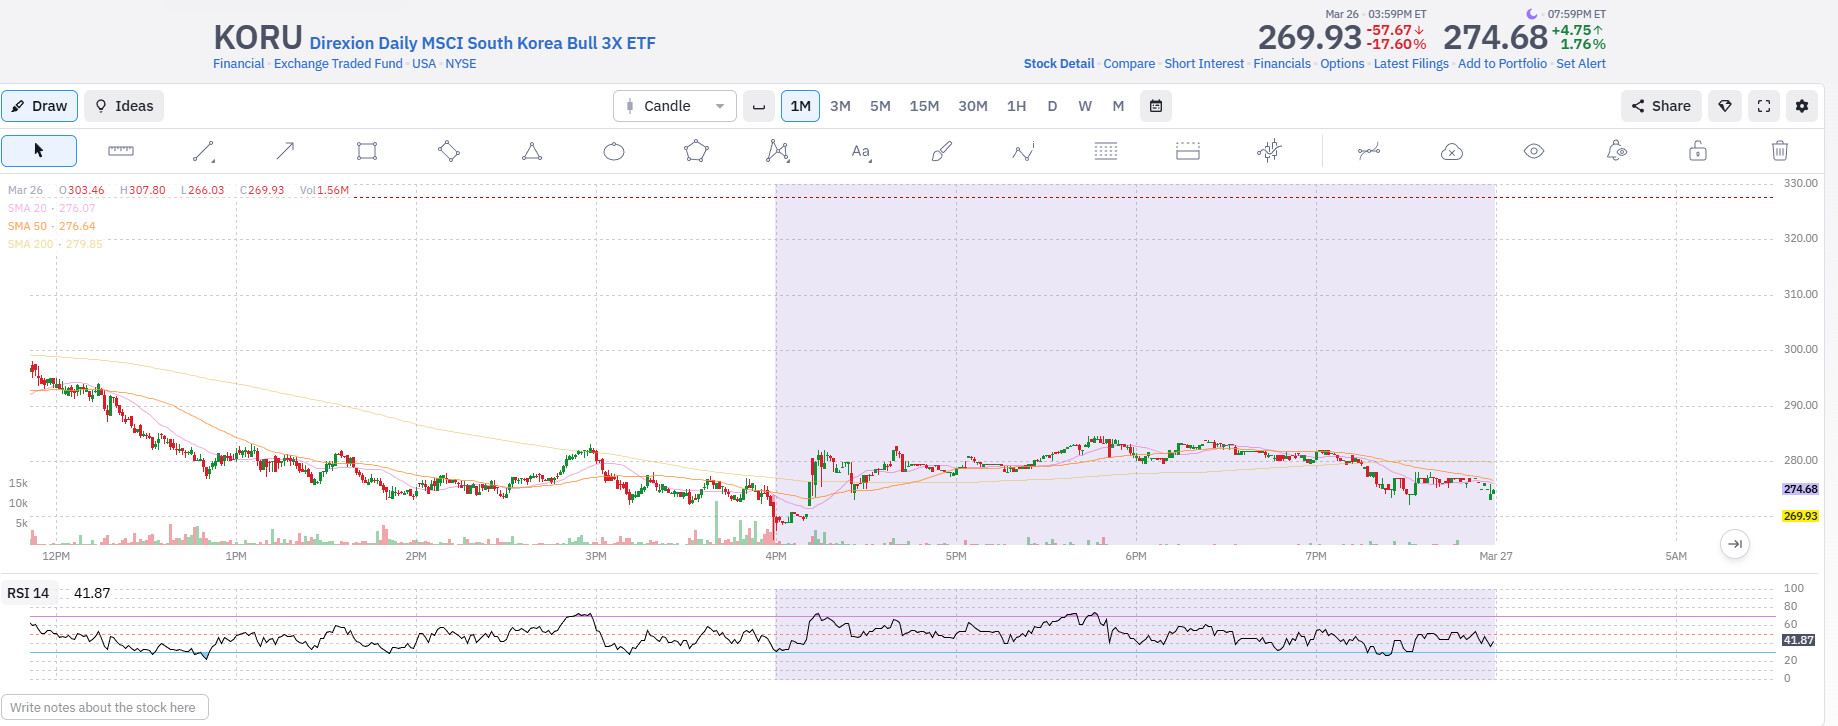Switch to the 5M timeframe

click(x=880, y=106)
